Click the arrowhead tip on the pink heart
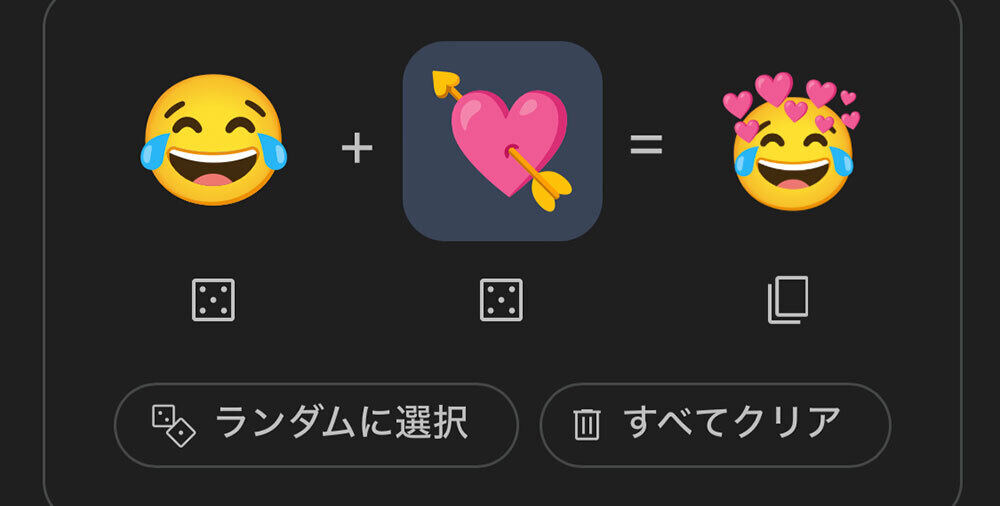 coord(445,82)
